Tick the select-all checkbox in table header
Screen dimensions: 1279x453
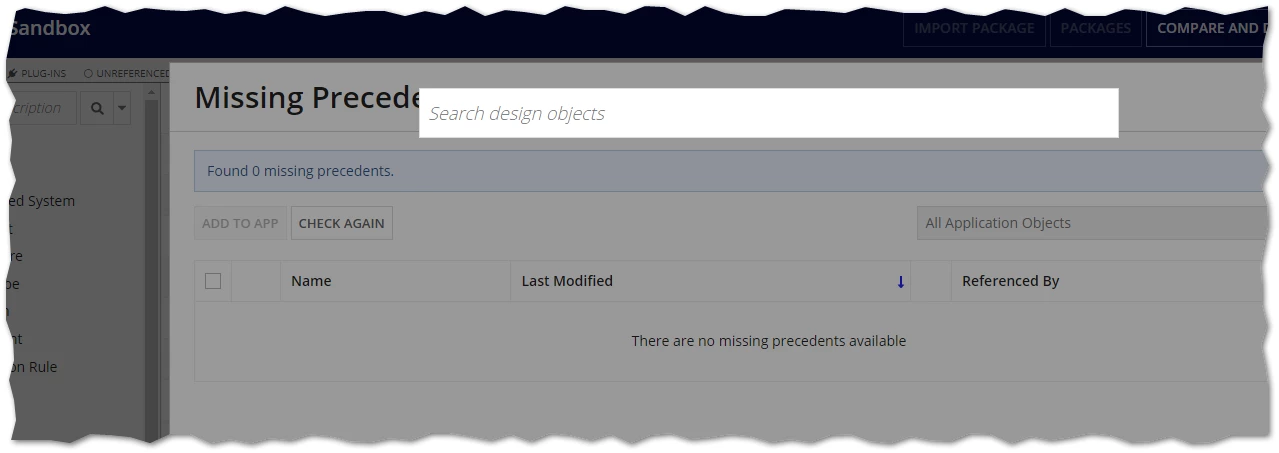[x=213, y=281]
